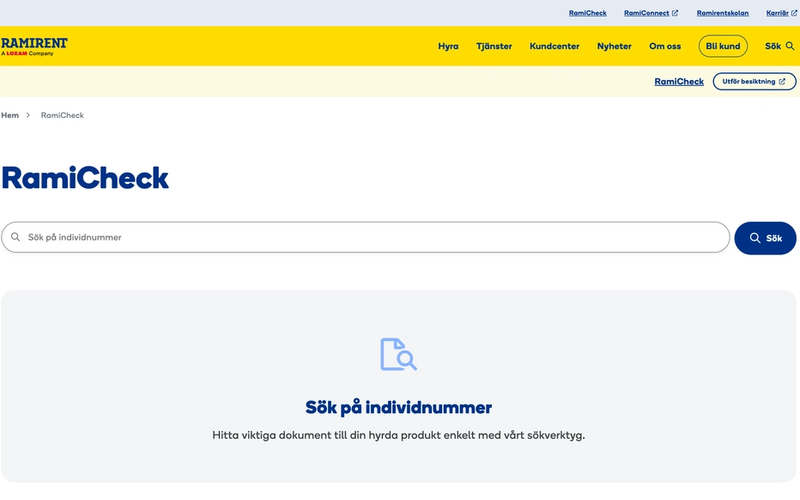Open the RamiConnect external link
800x500 pixels.
tap(651, 13)
